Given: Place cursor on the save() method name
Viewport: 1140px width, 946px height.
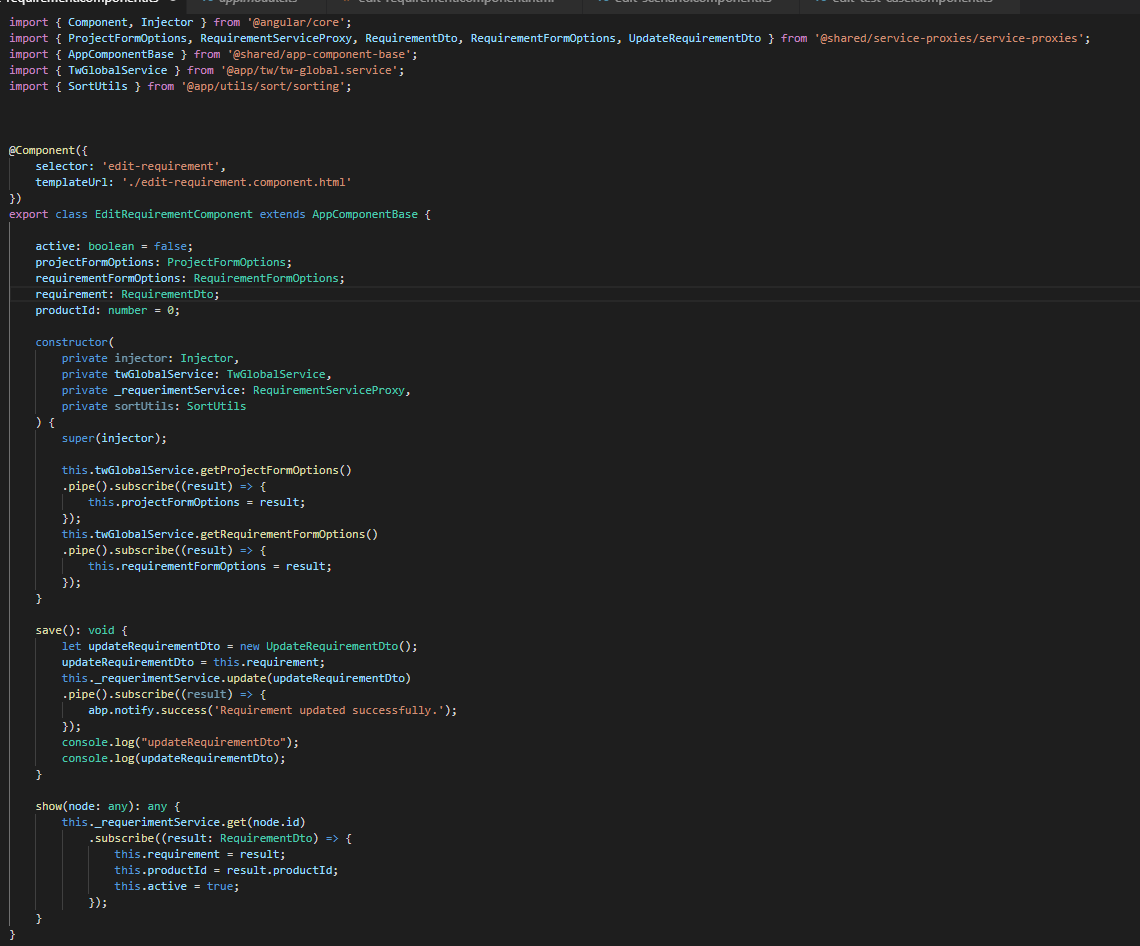Looking at the screenshot, I should pyautogui.click(x=48, y=629).
